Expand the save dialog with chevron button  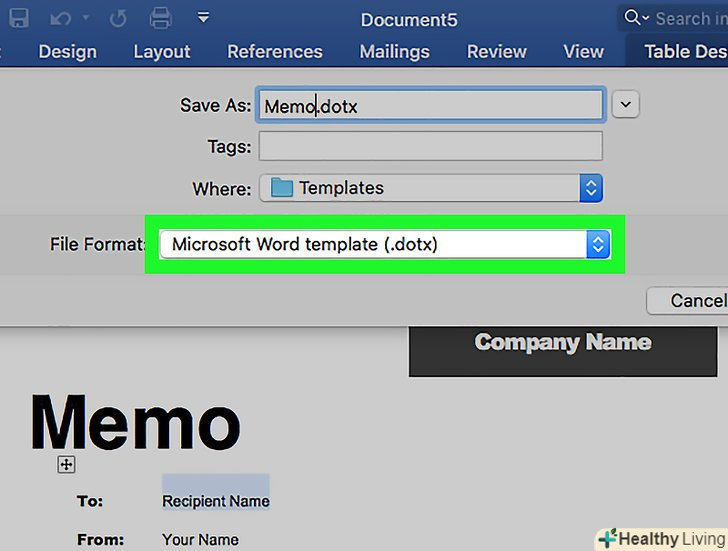[x=625, y=104]
